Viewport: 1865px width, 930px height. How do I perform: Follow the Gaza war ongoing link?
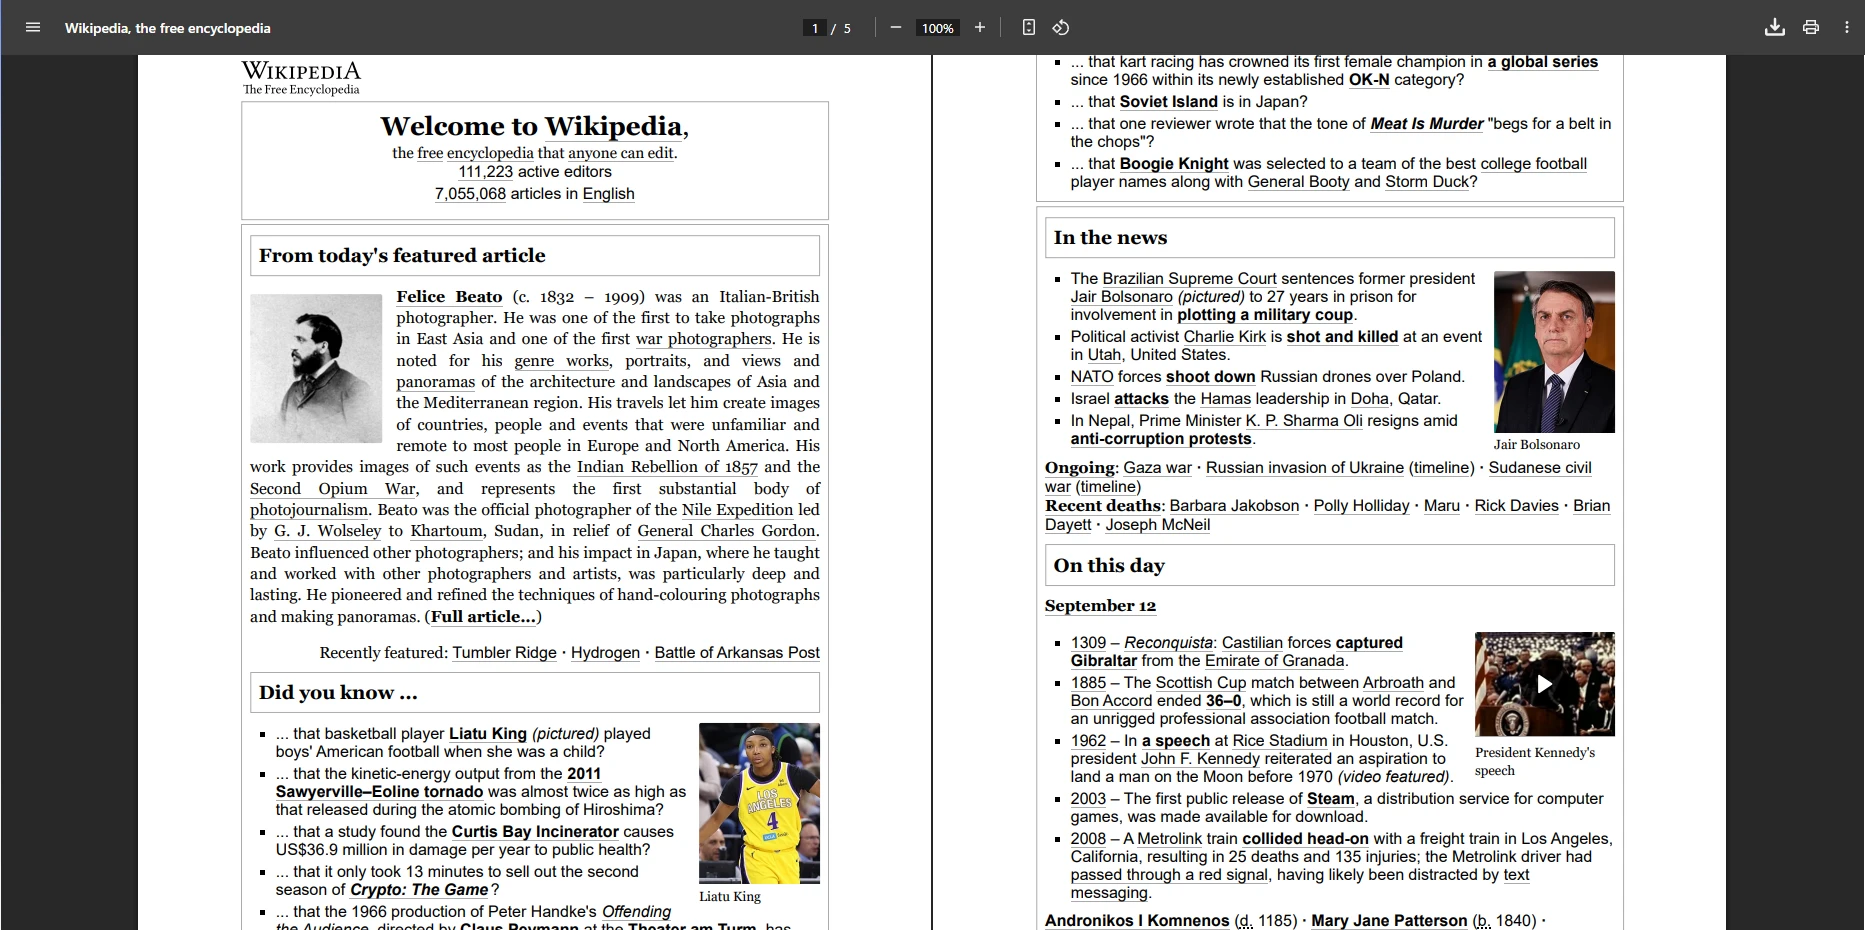tap(1157, 468)
